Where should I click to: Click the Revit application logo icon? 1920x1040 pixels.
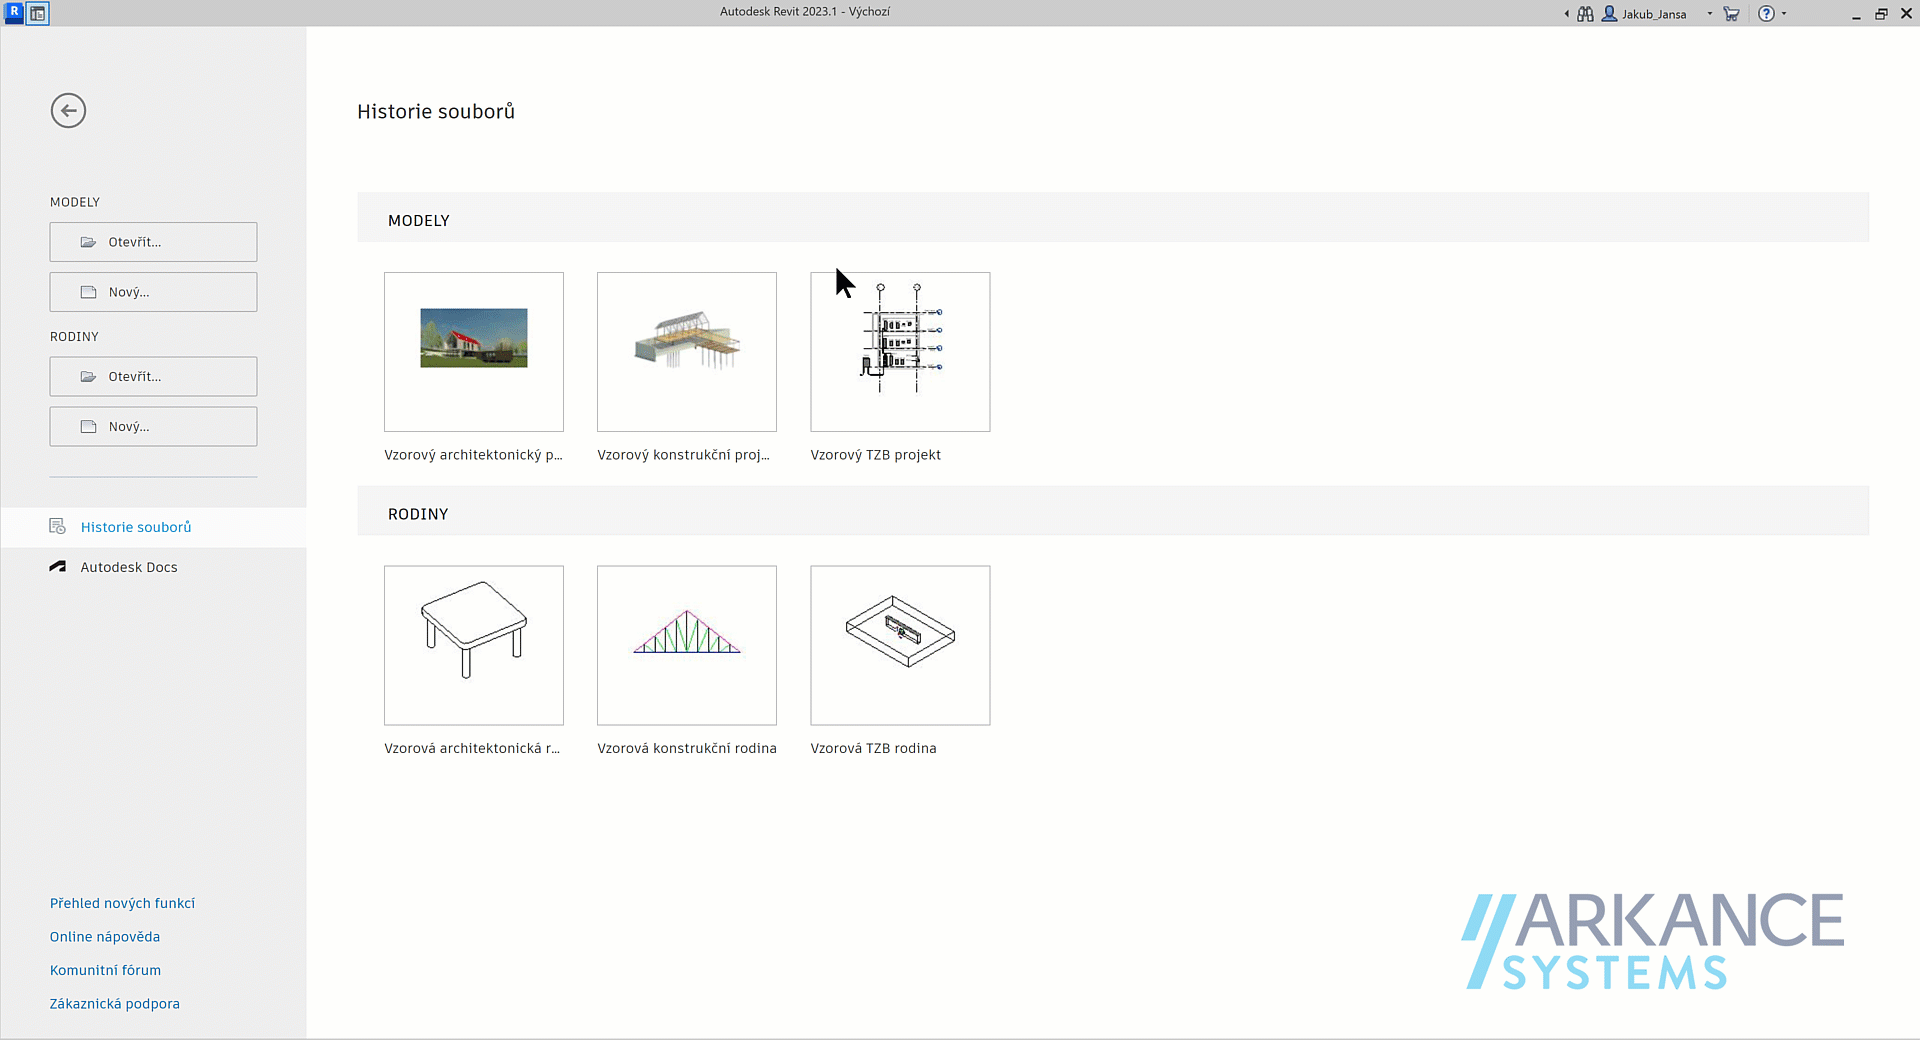(x=14, y=13)
